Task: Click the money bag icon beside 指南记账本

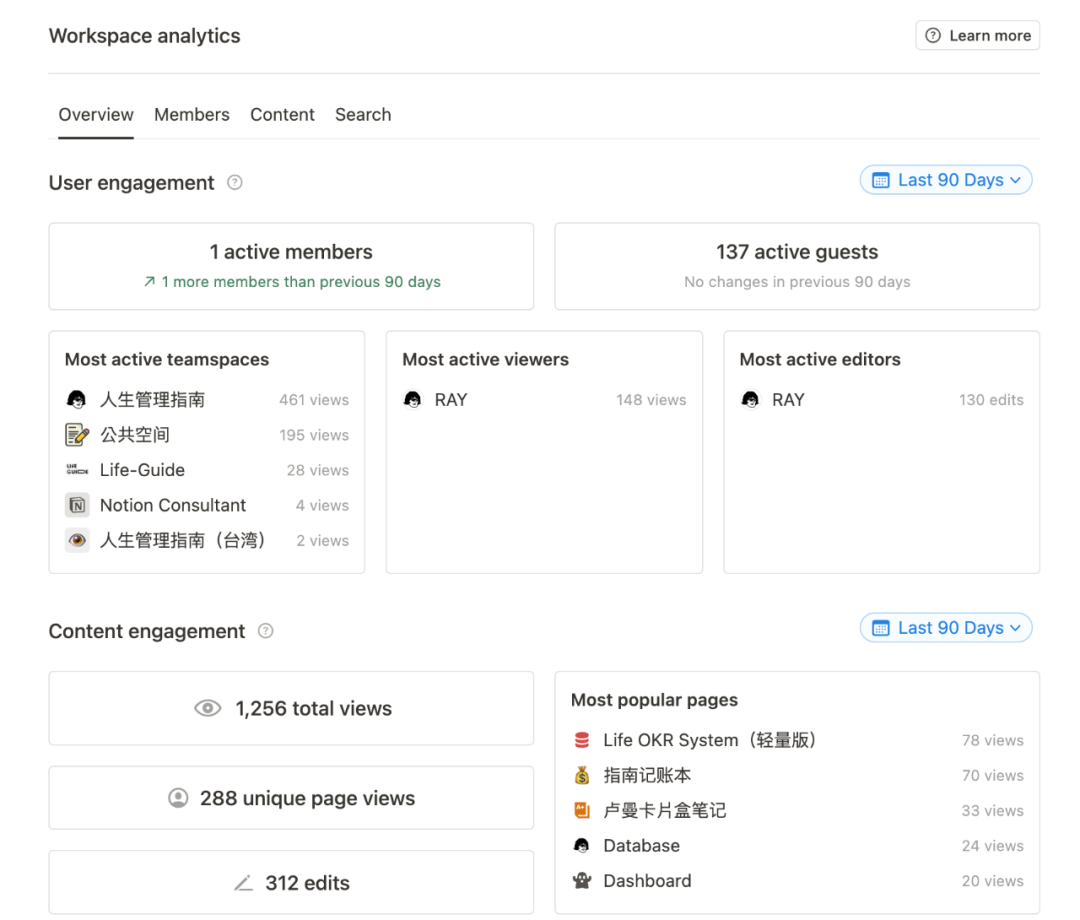Action: 581,775
